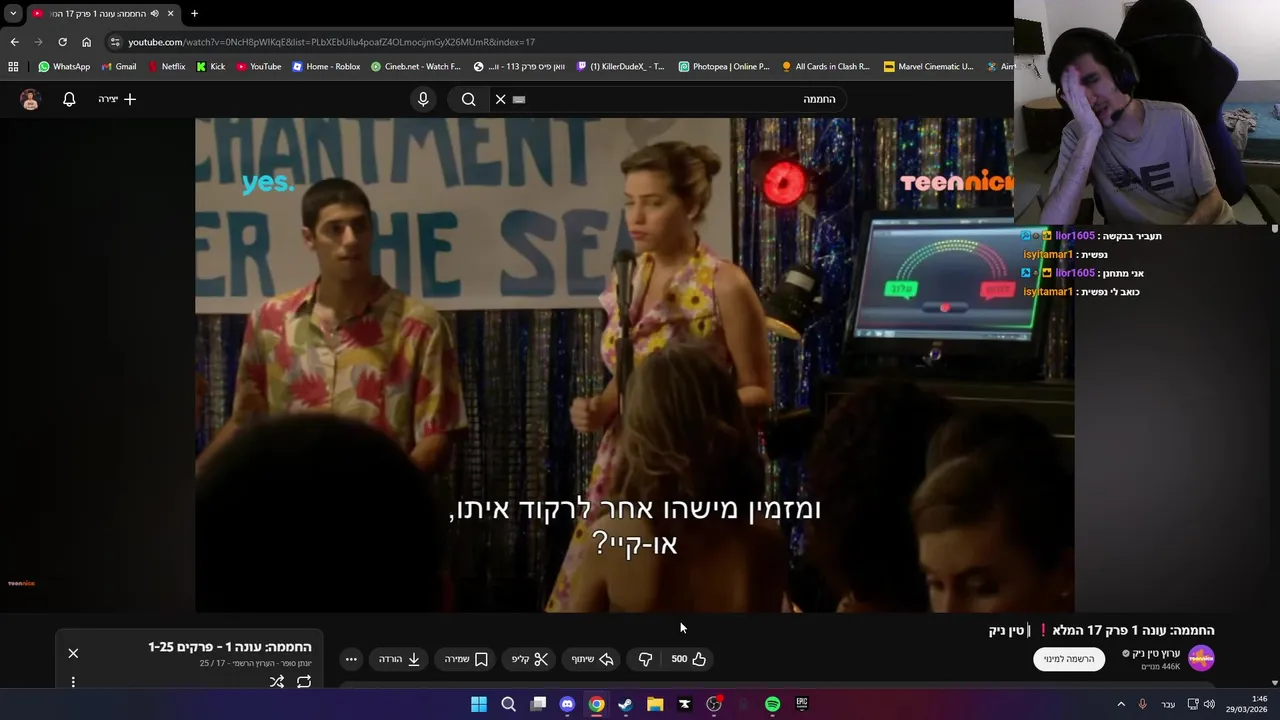Open Steam from taskbar
The height and width of the screenshot is (720, 1280).
tap(625, 704)
